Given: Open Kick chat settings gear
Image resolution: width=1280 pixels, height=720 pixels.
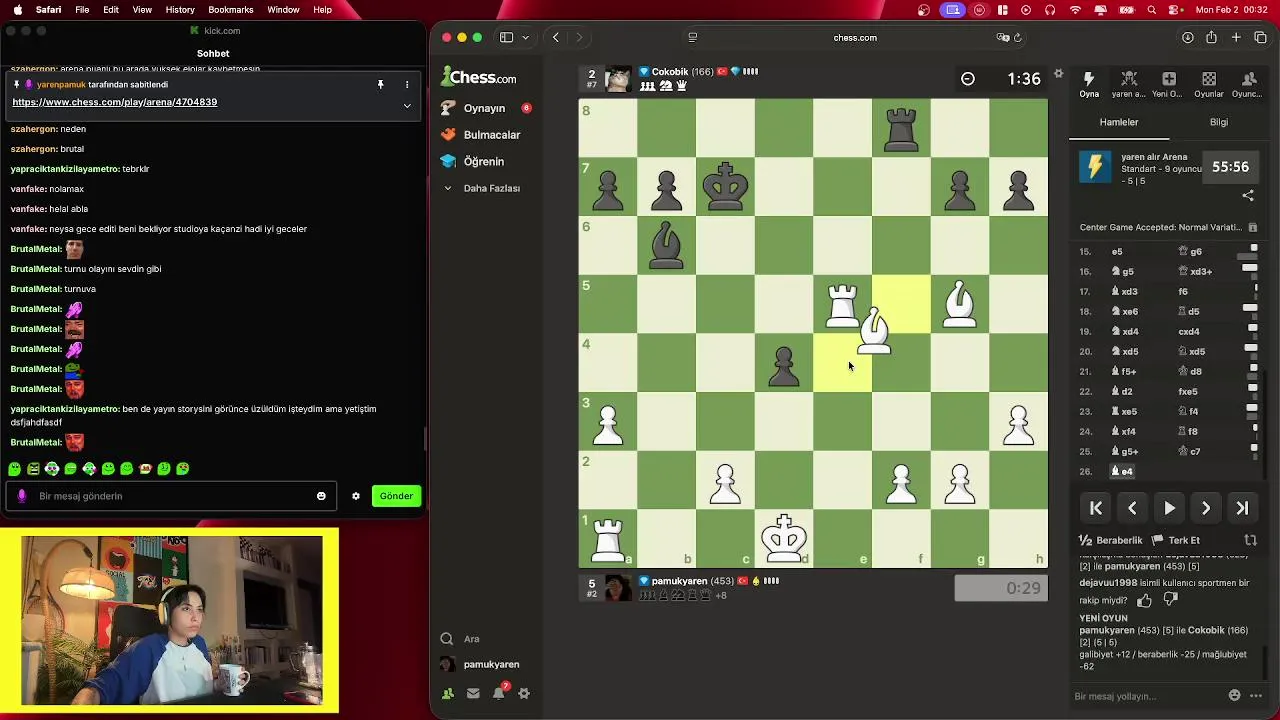Looking at the screenshot, I should [355, 496].
